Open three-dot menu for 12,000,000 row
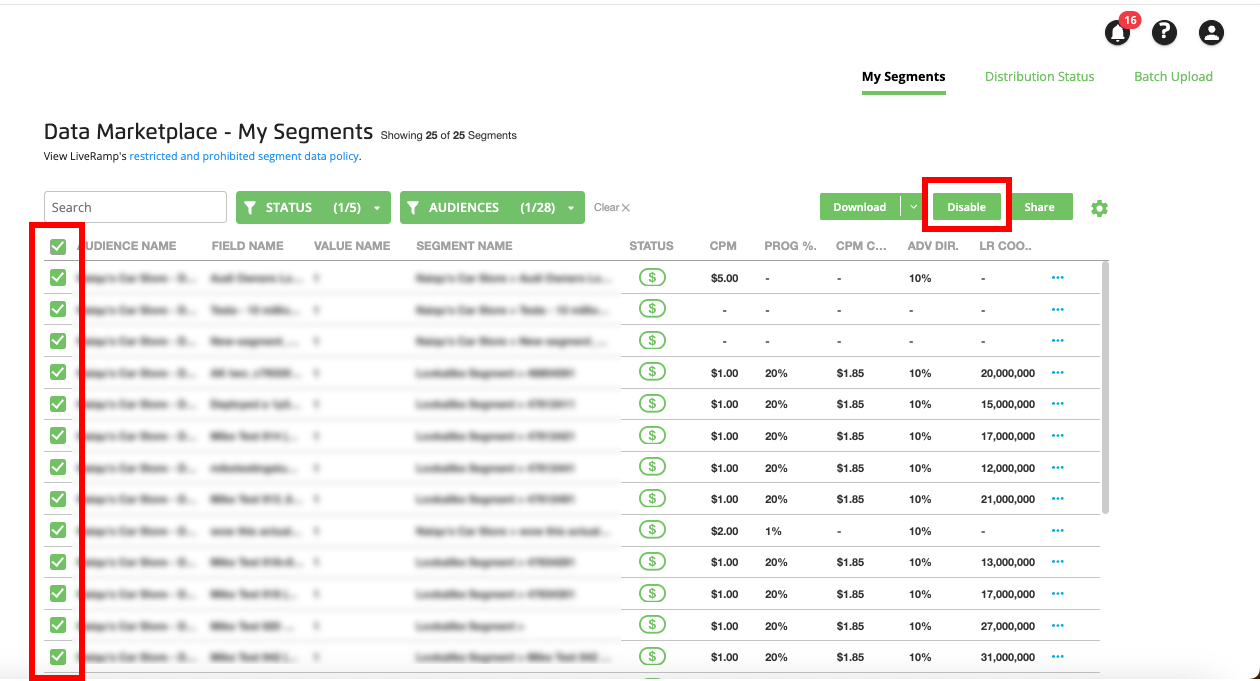 click(1058, 467)
